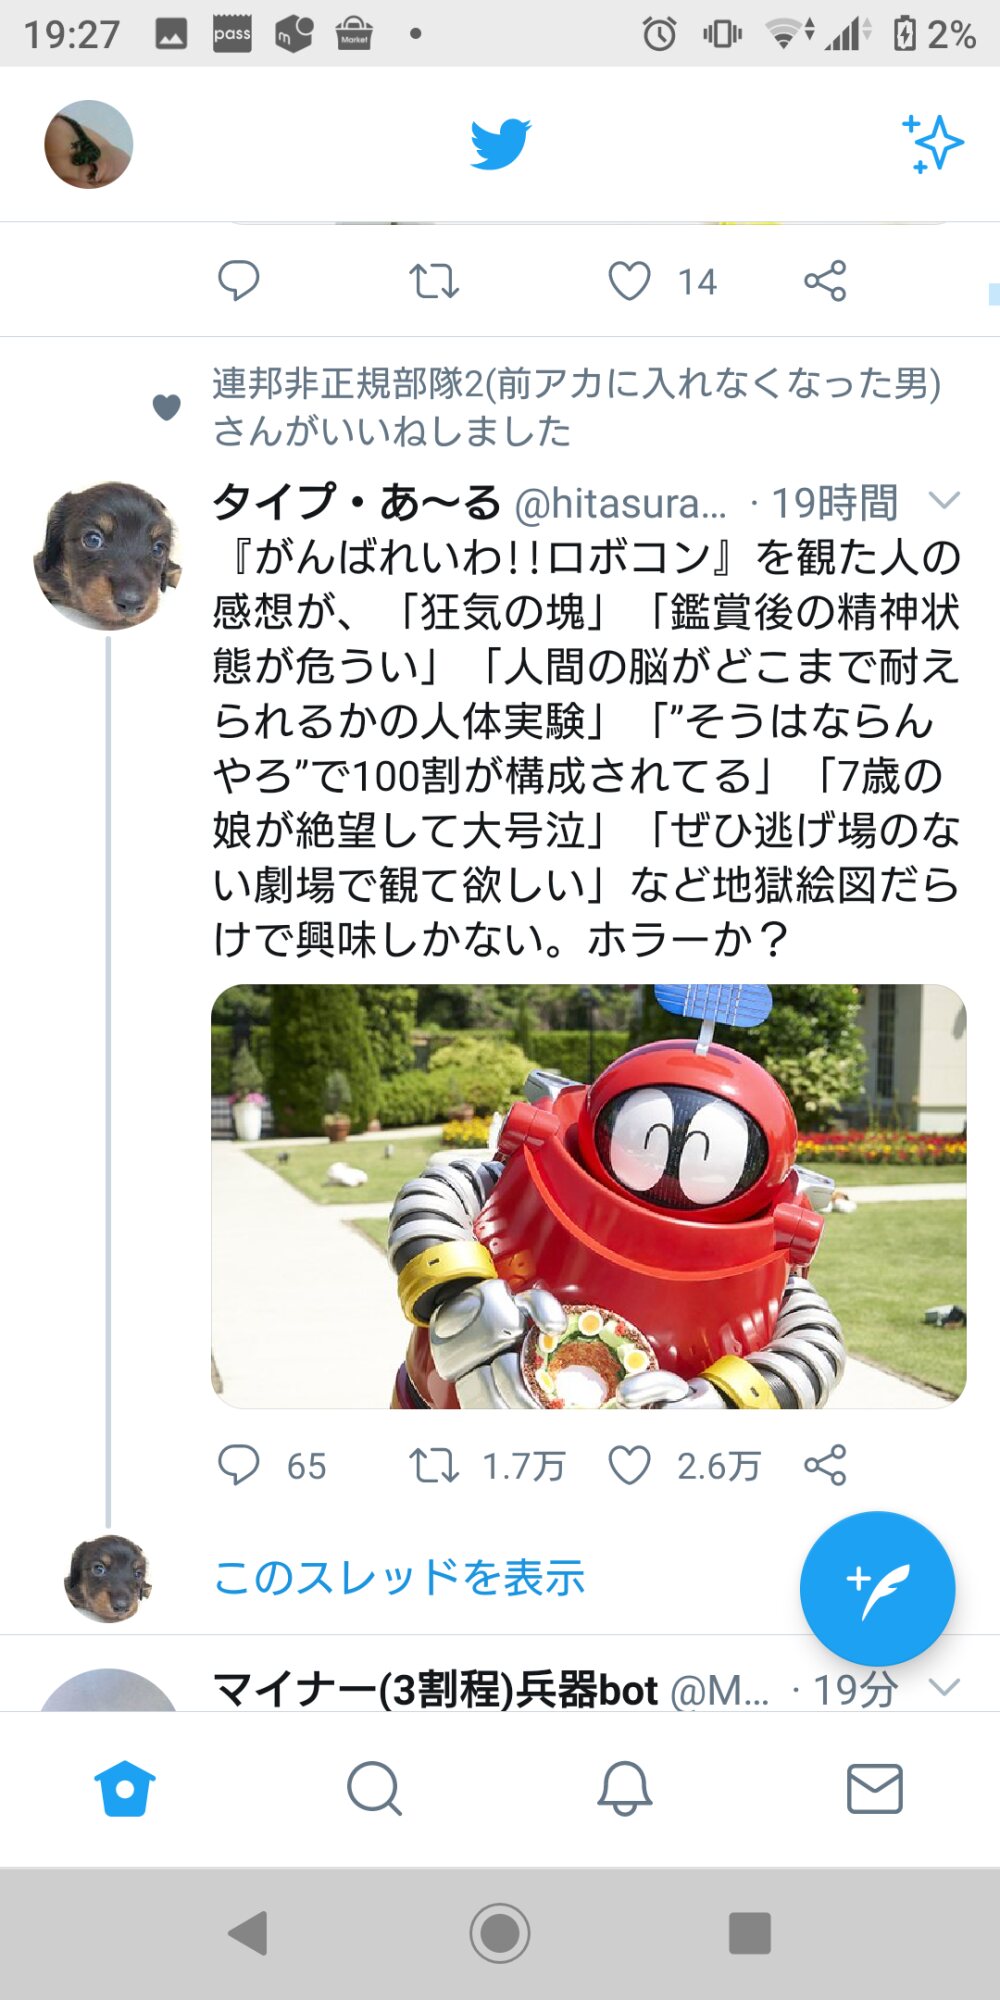Like the tweet with 2.6万 likes

coord(630,1466)
